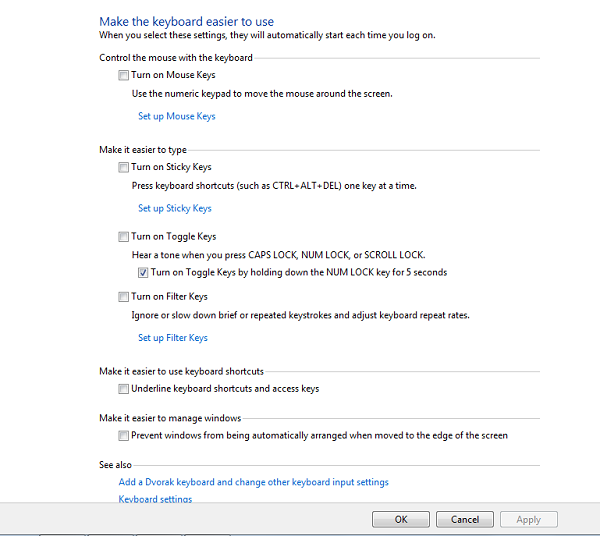Enable the Turn on Mouse Keys checkbox
The height and width of the screenshot is (536, 600).
click(124, 75)
